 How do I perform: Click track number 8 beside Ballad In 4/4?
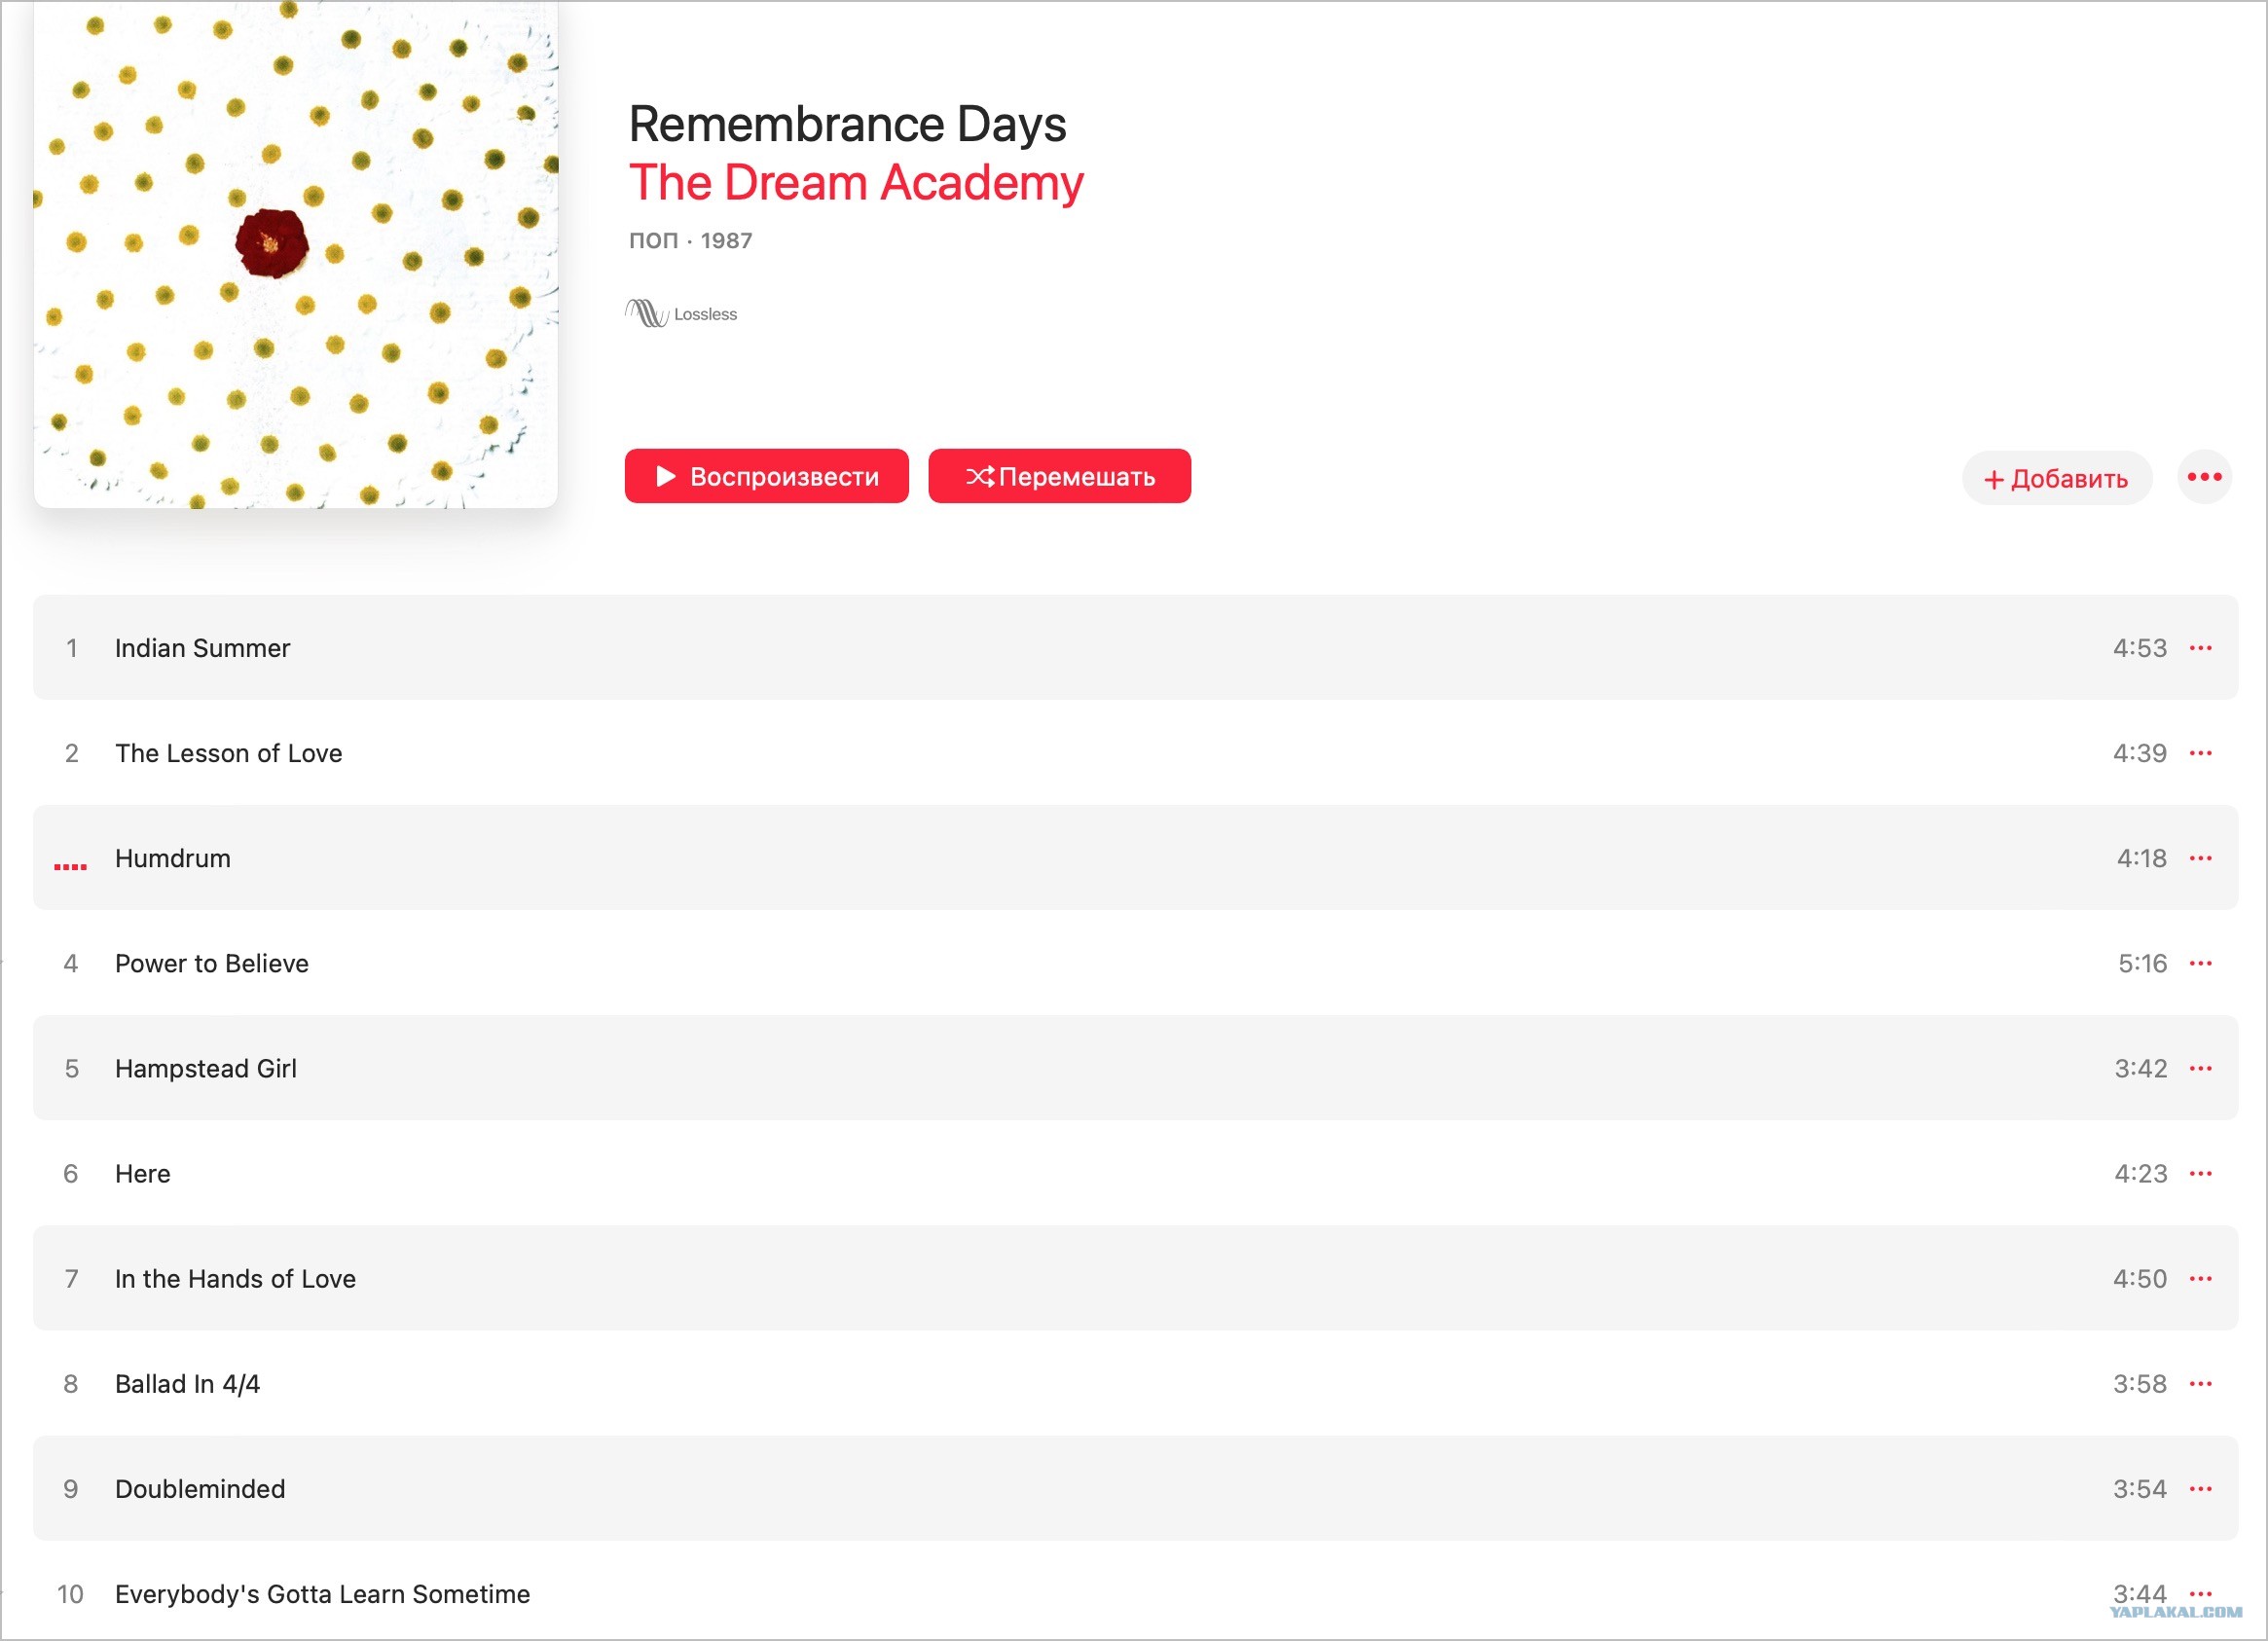pyautogui.click(x=71, y=1383)
